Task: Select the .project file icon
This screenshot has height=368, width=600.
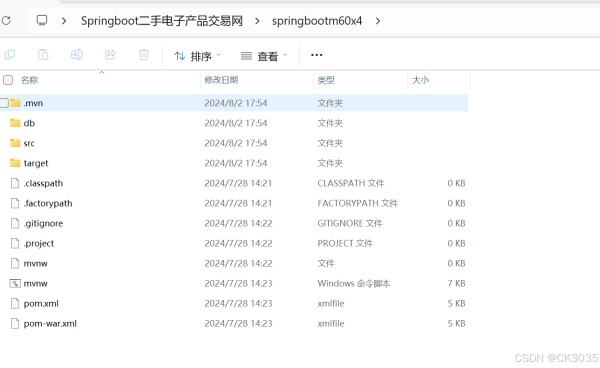Action: (x=15, y=243)
